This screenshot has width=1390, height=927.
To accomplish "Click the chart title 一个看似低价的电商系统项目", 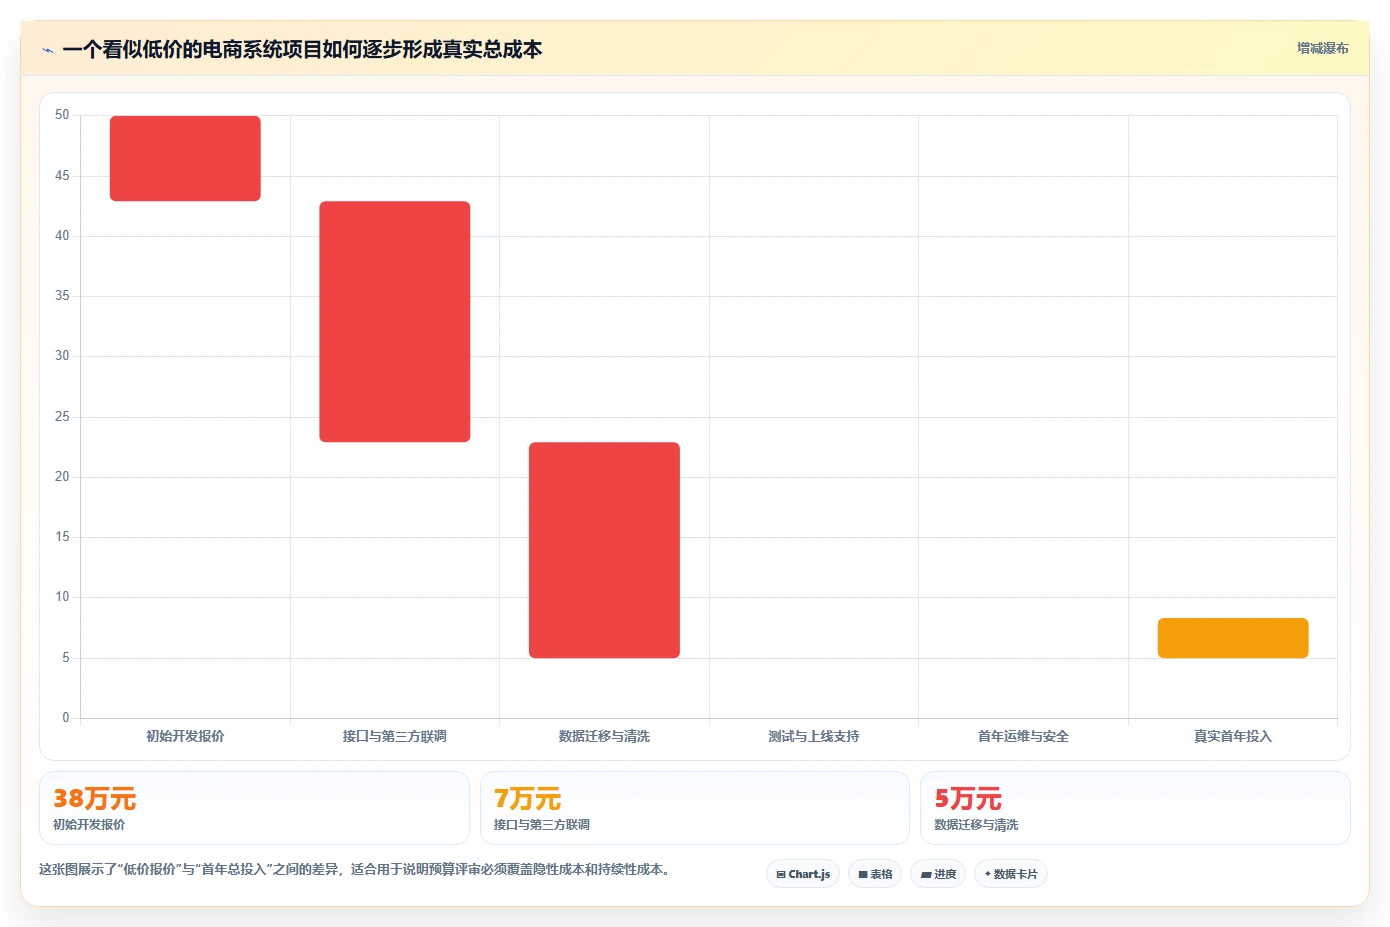I will 302,49.
